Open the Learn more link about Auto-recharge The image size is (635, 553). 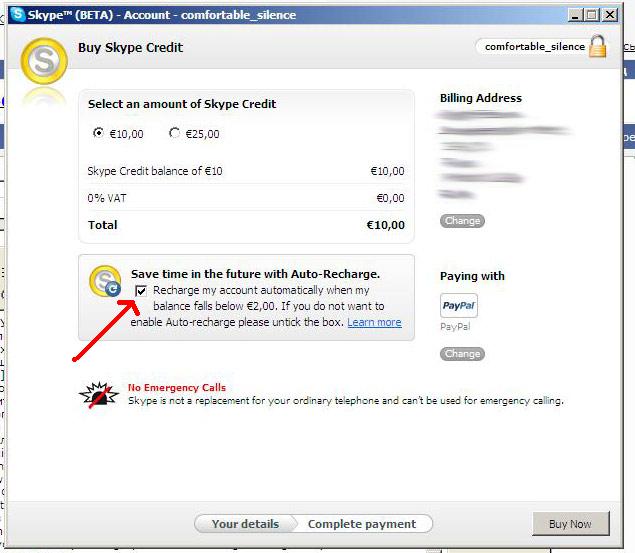(x=374, y=323)
